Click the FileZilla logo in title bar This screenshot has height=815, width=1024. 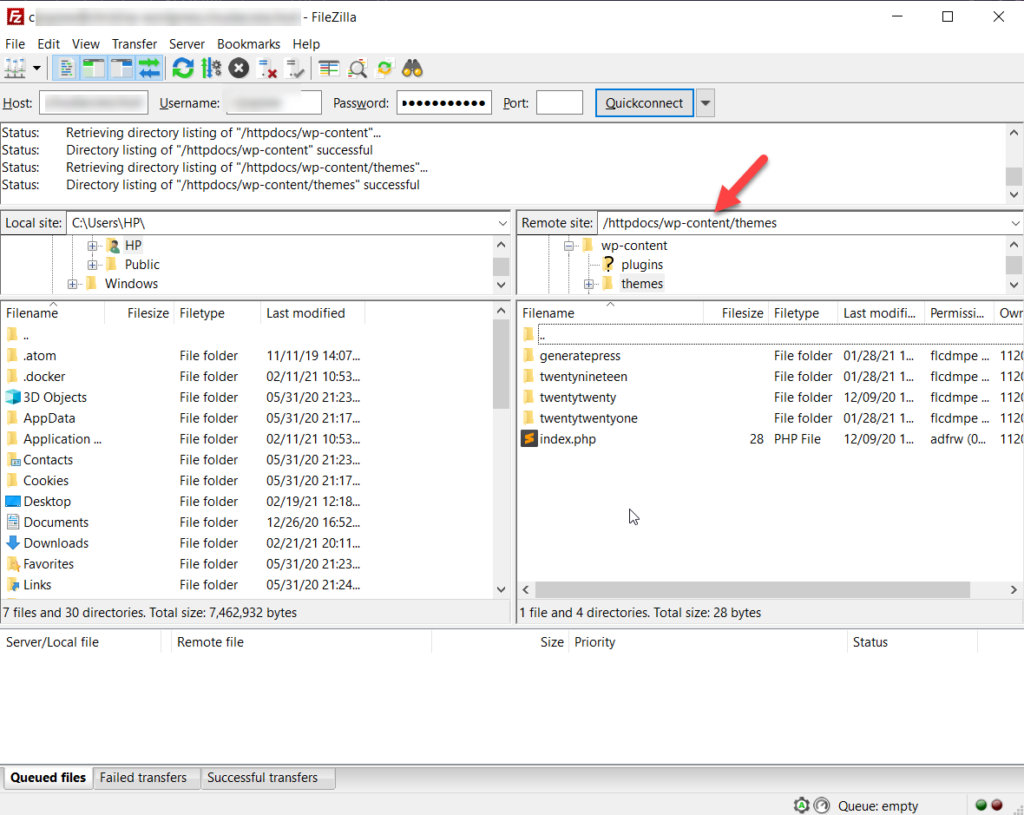click(15, 16)
